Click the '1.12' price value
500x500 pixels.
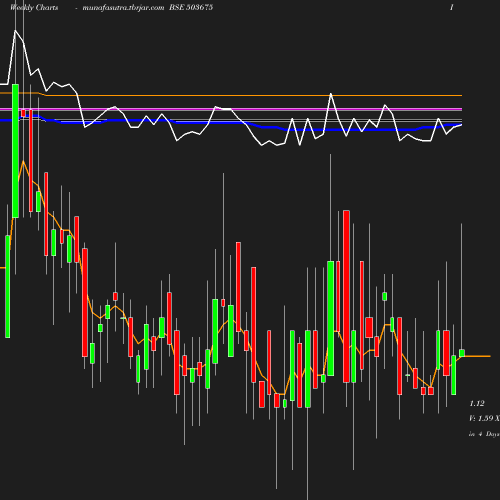tap(477, 403)
